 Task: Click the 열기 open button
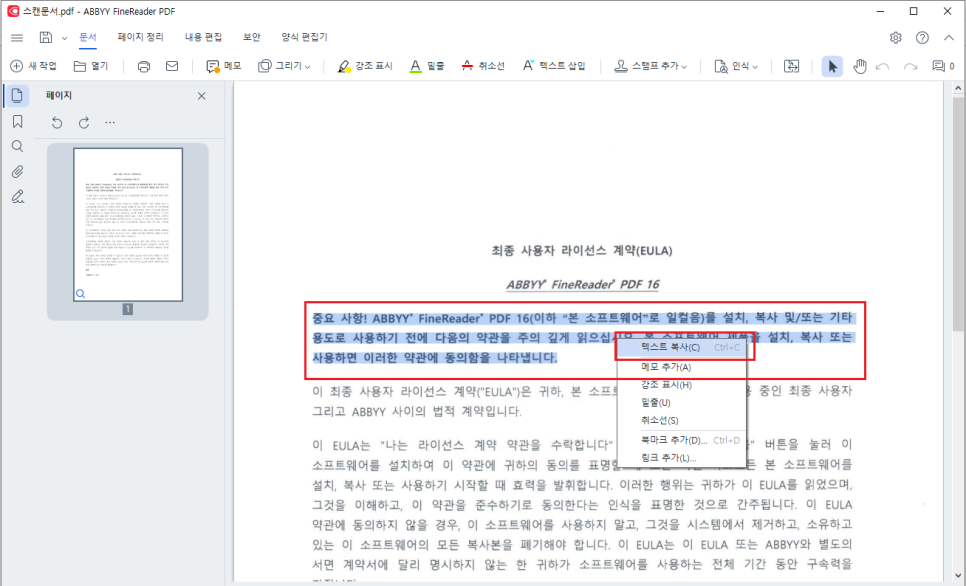click(x=91, y=66)
